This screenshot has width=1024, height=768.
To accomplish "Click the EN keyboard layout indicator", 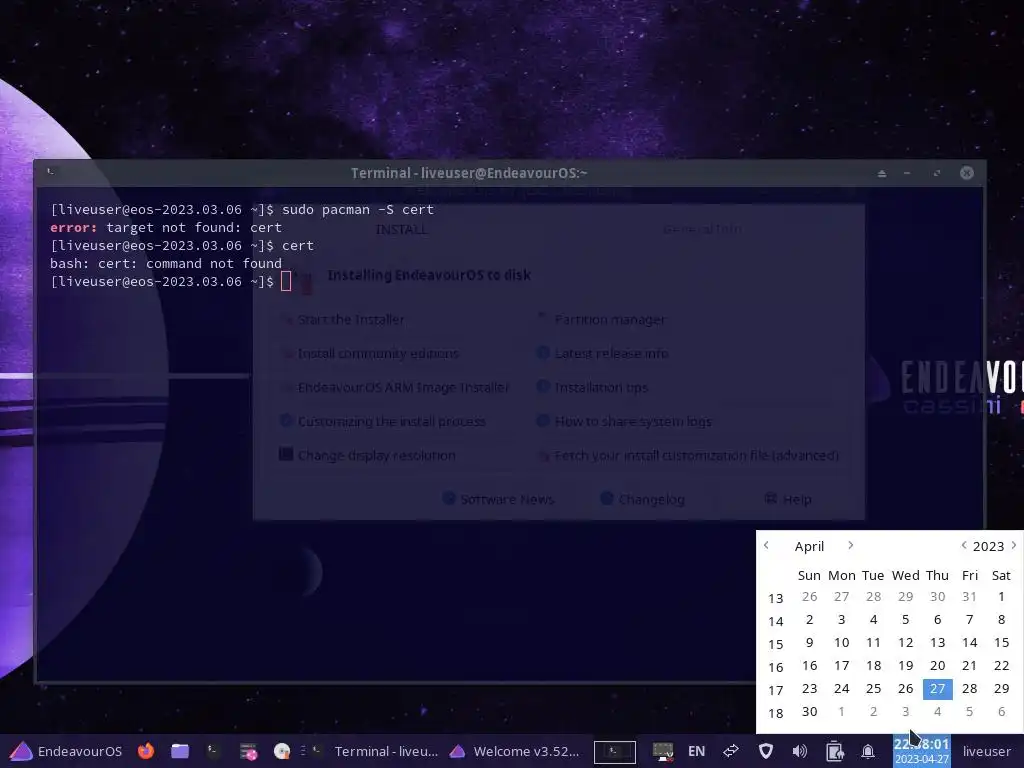I will click(x=697, y=751).
